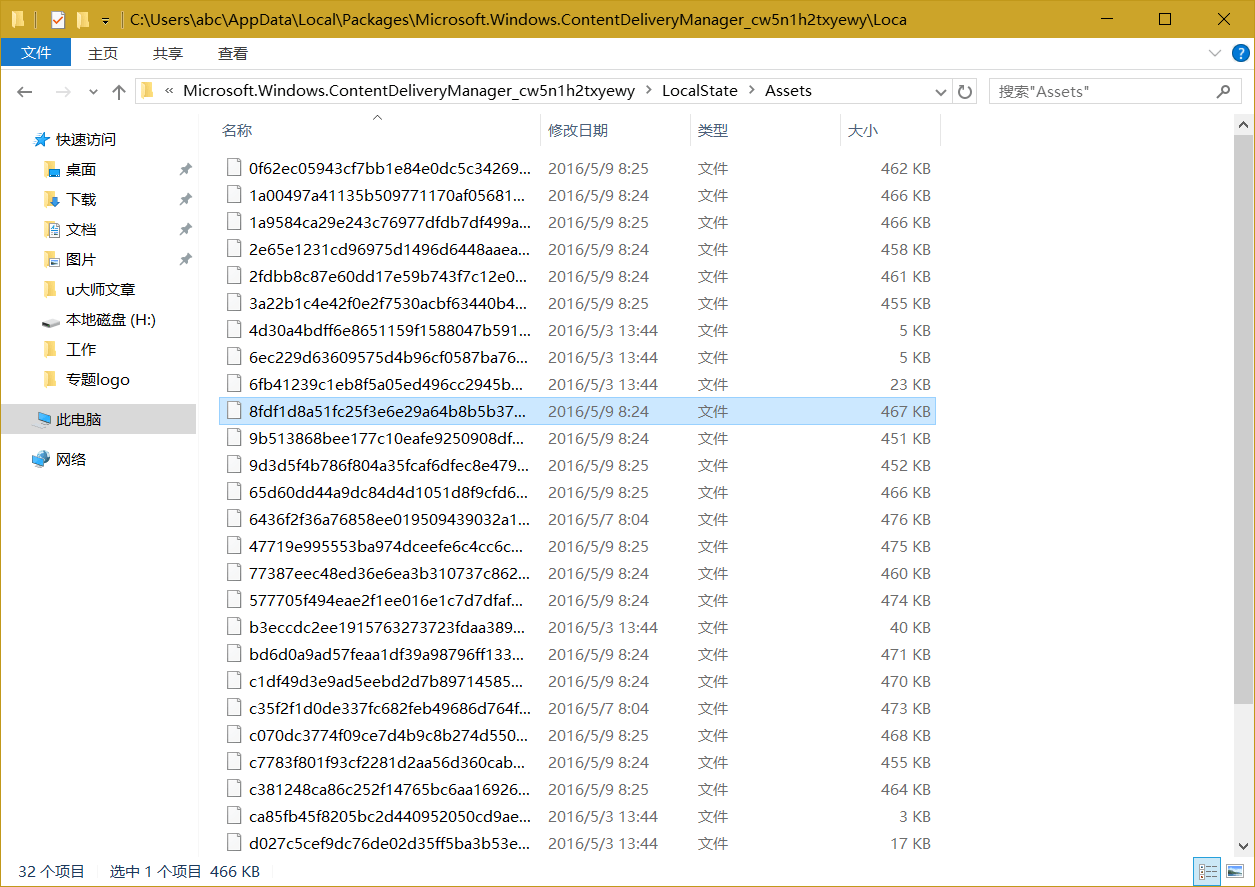Click file icon of 577705f494eae2f1ee016e1c7d7dfaf...
1255x887 pixels.
(x=234, y=600)
